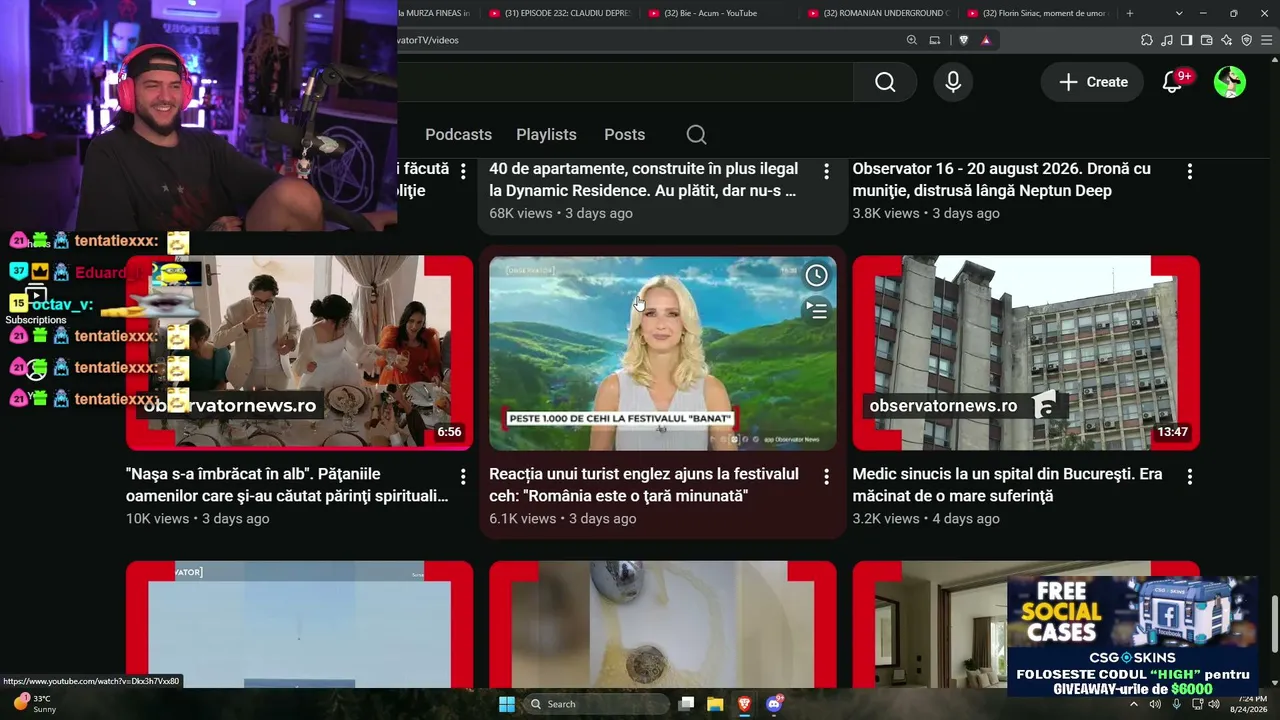Open the Brave Leo AI sparkle icon
The height and width of the screenshot is (720, 1280).
pos(1227,40)
